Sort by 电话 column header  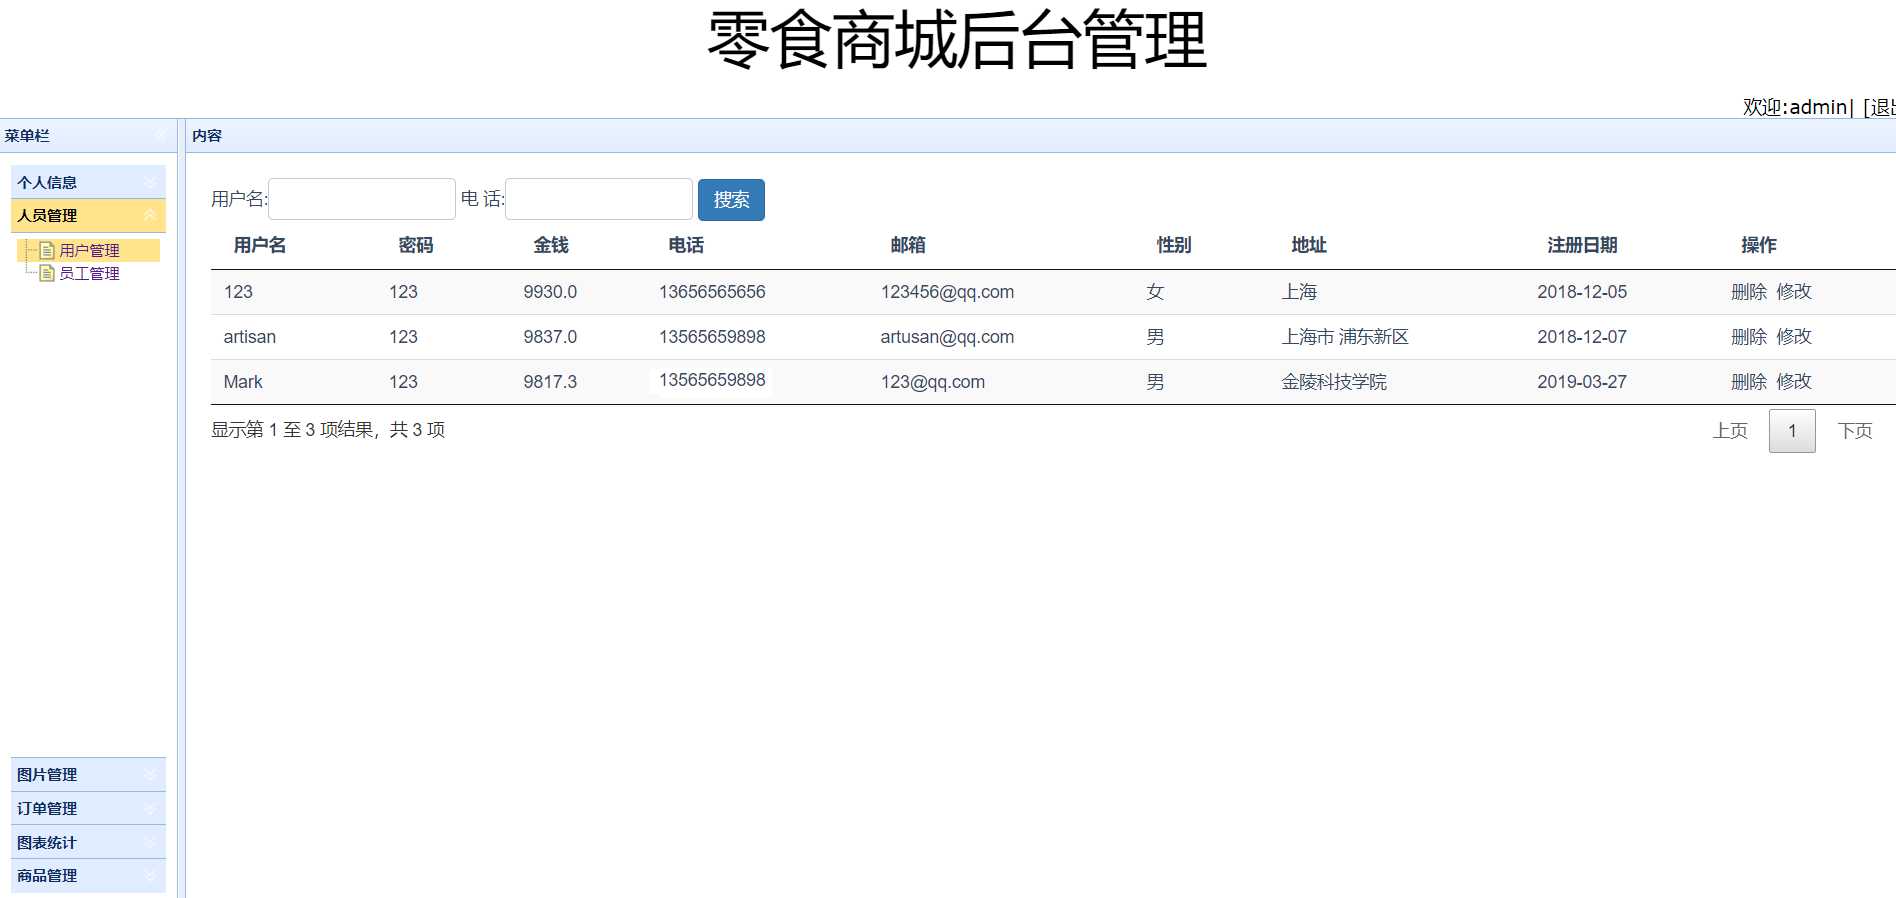click(x=686, y=245)
